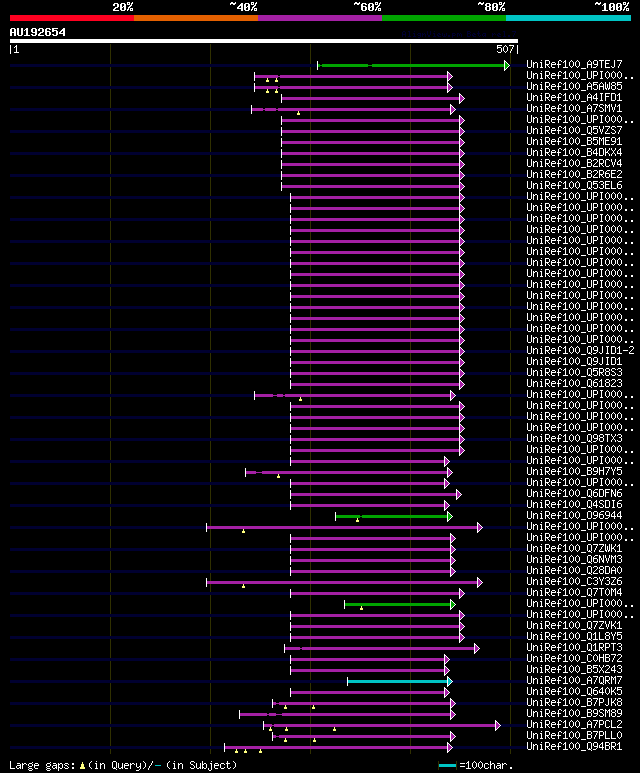Select the UniRef100_B5X243 label
The image size is (640, 773).
574,669
